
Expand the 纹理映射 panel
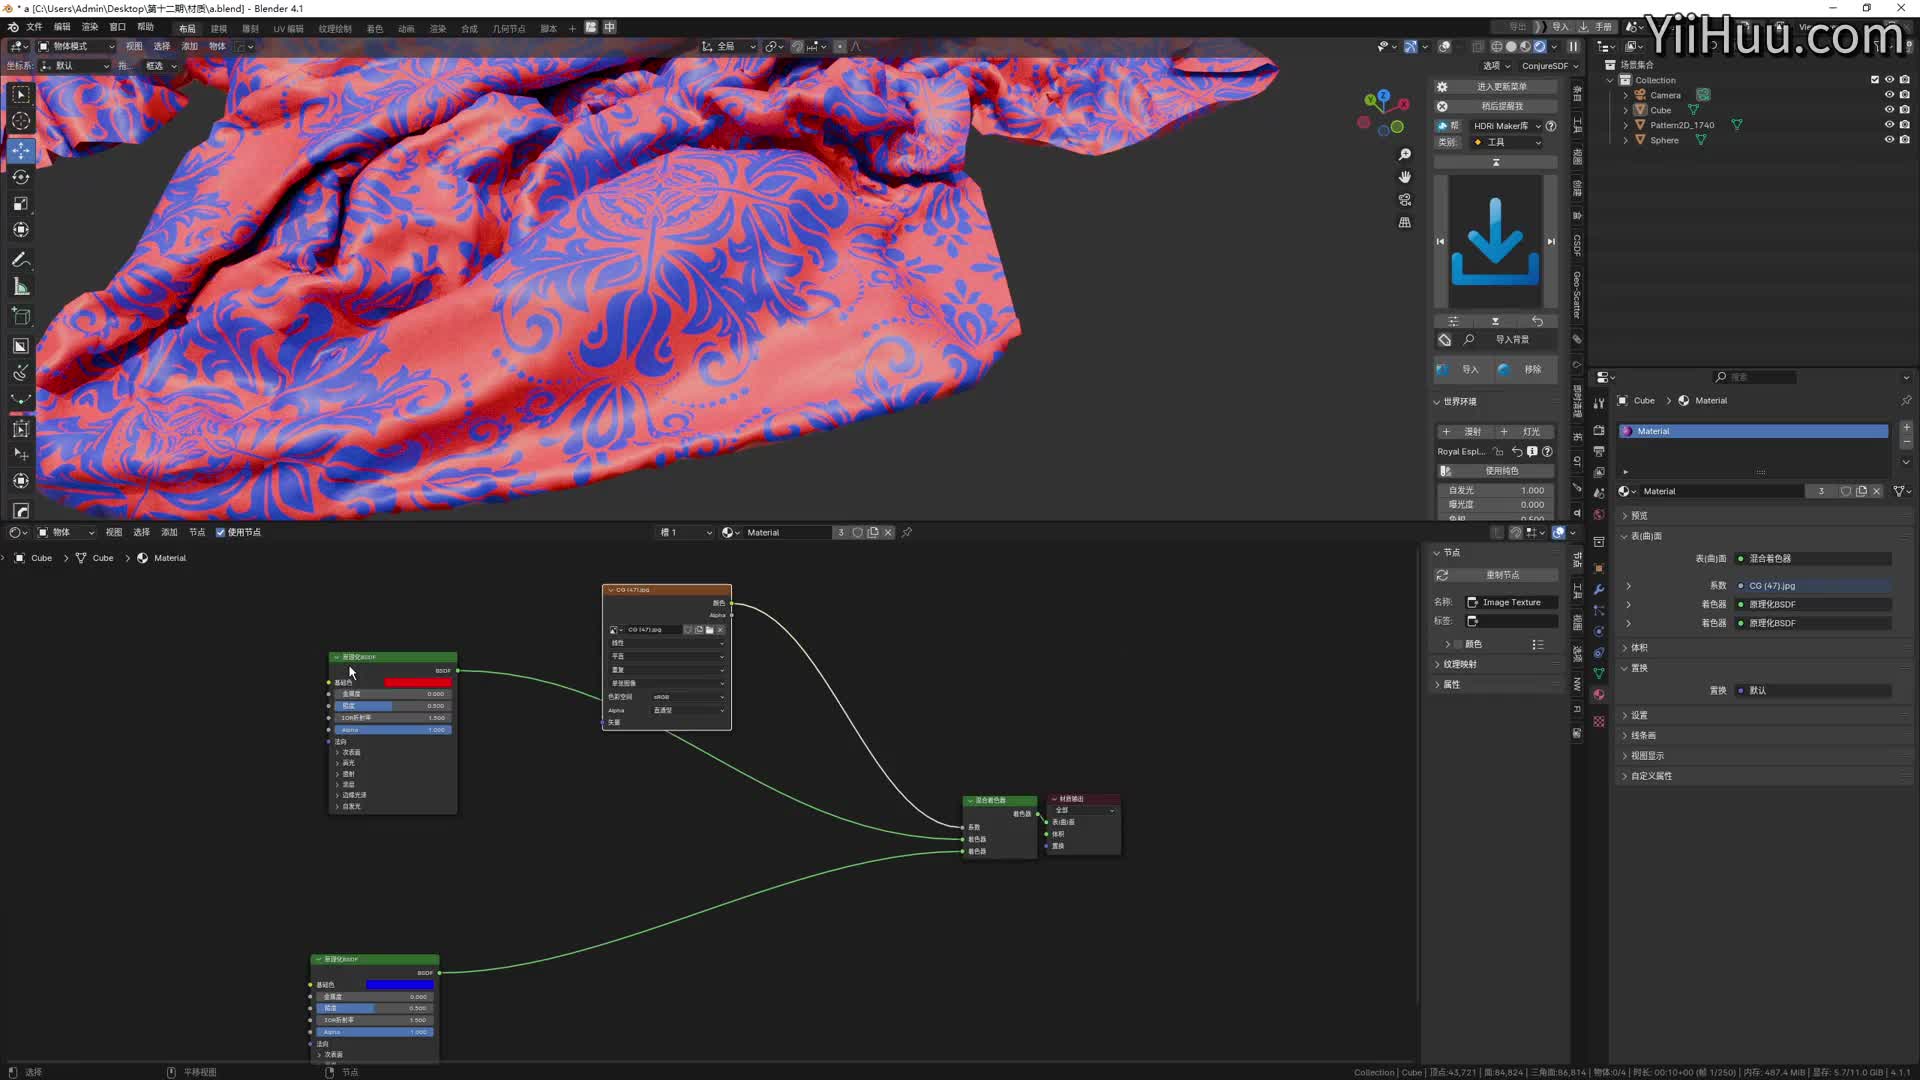pos(1460,664)
